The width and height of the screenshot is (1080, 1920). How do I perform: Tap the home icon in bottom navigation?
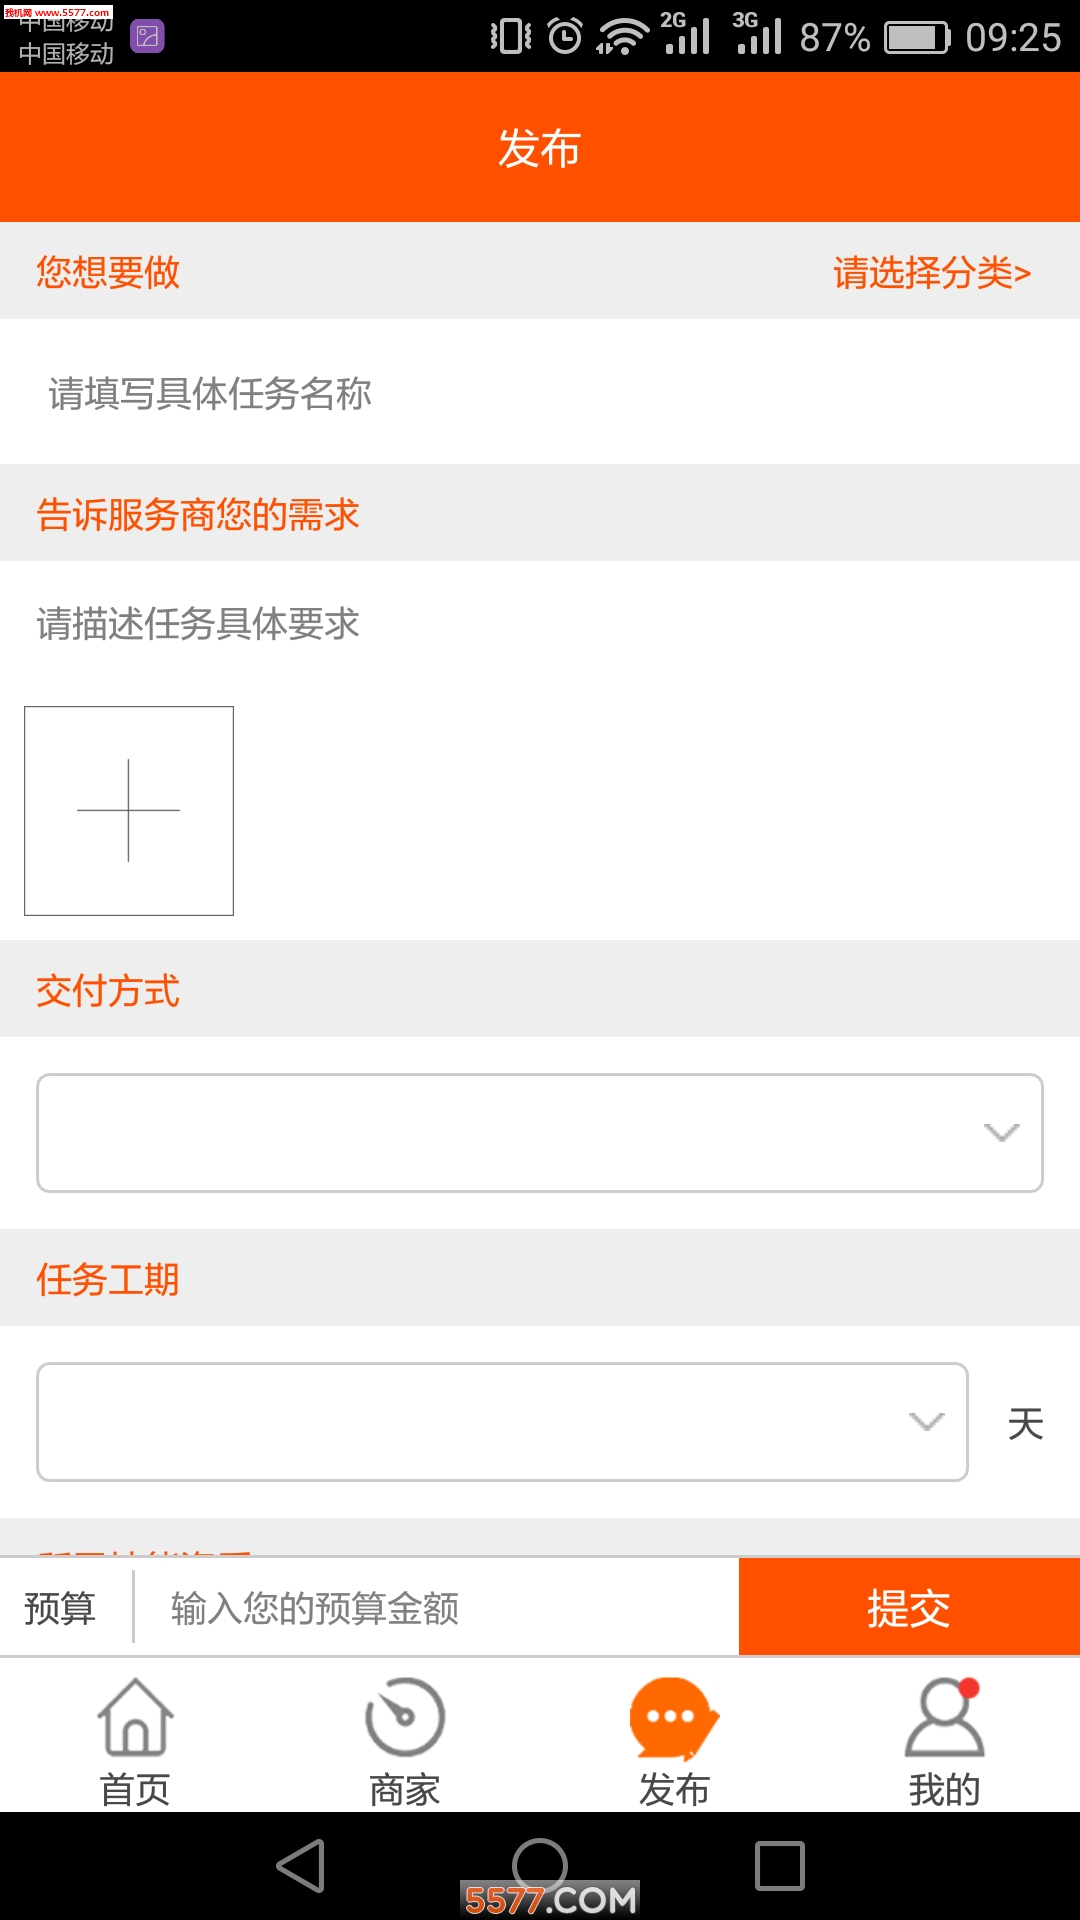click(135, 1718)
